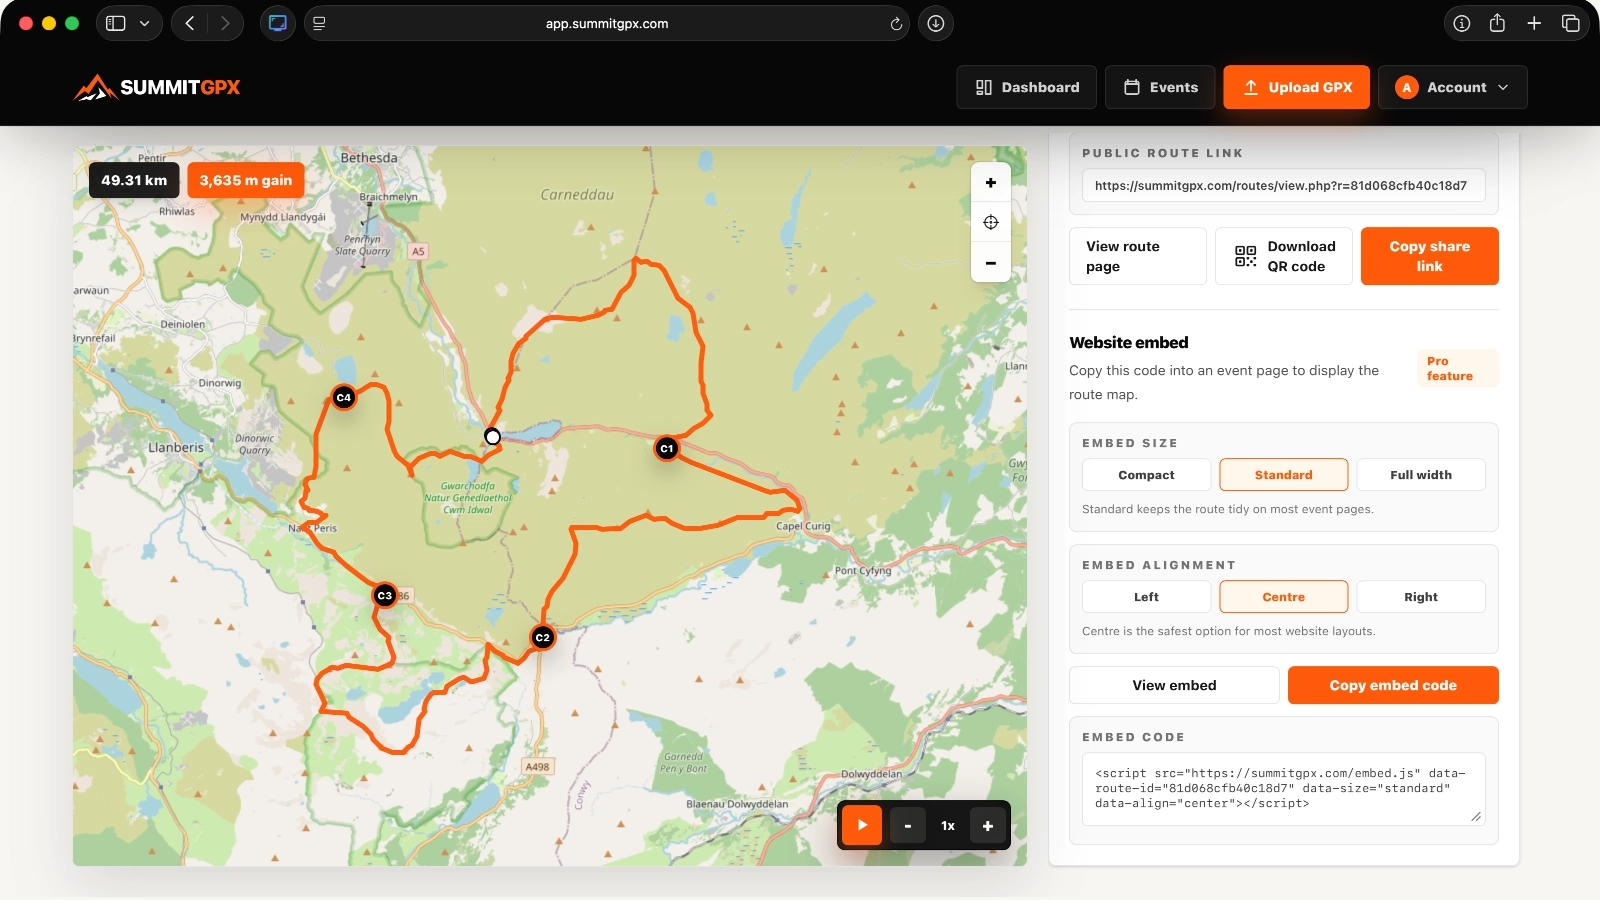Reload the page
This screenshot has height=900, width=1600.
point(896,23)
